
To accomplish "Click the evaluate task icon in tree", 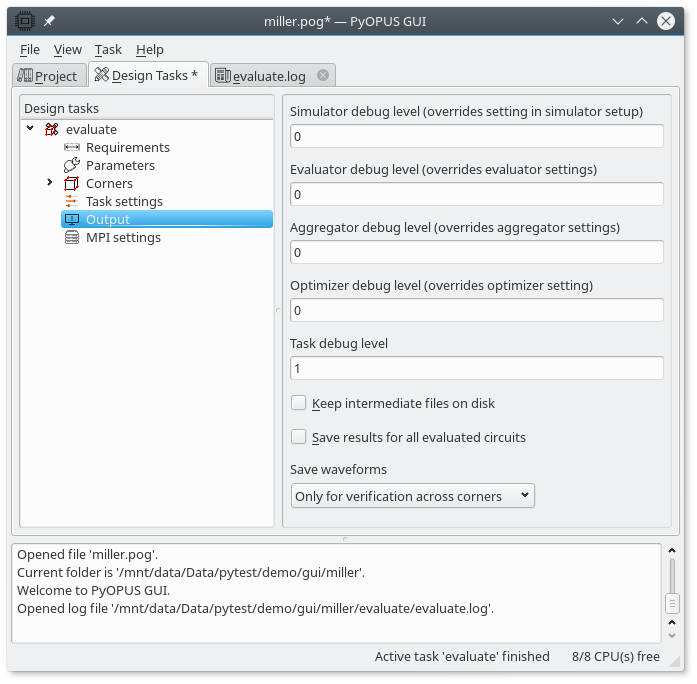I will [52, 130].
